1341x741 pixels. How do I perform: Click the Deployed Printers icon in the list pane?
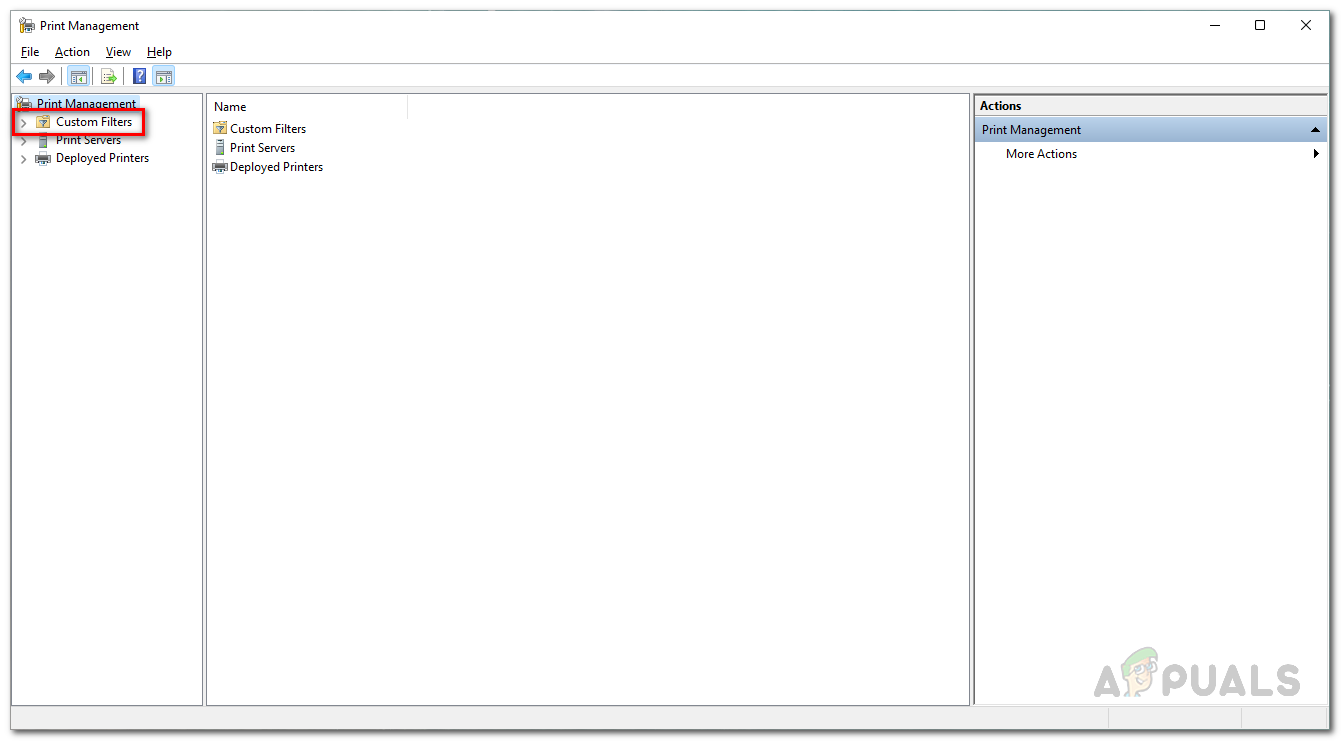220,167
